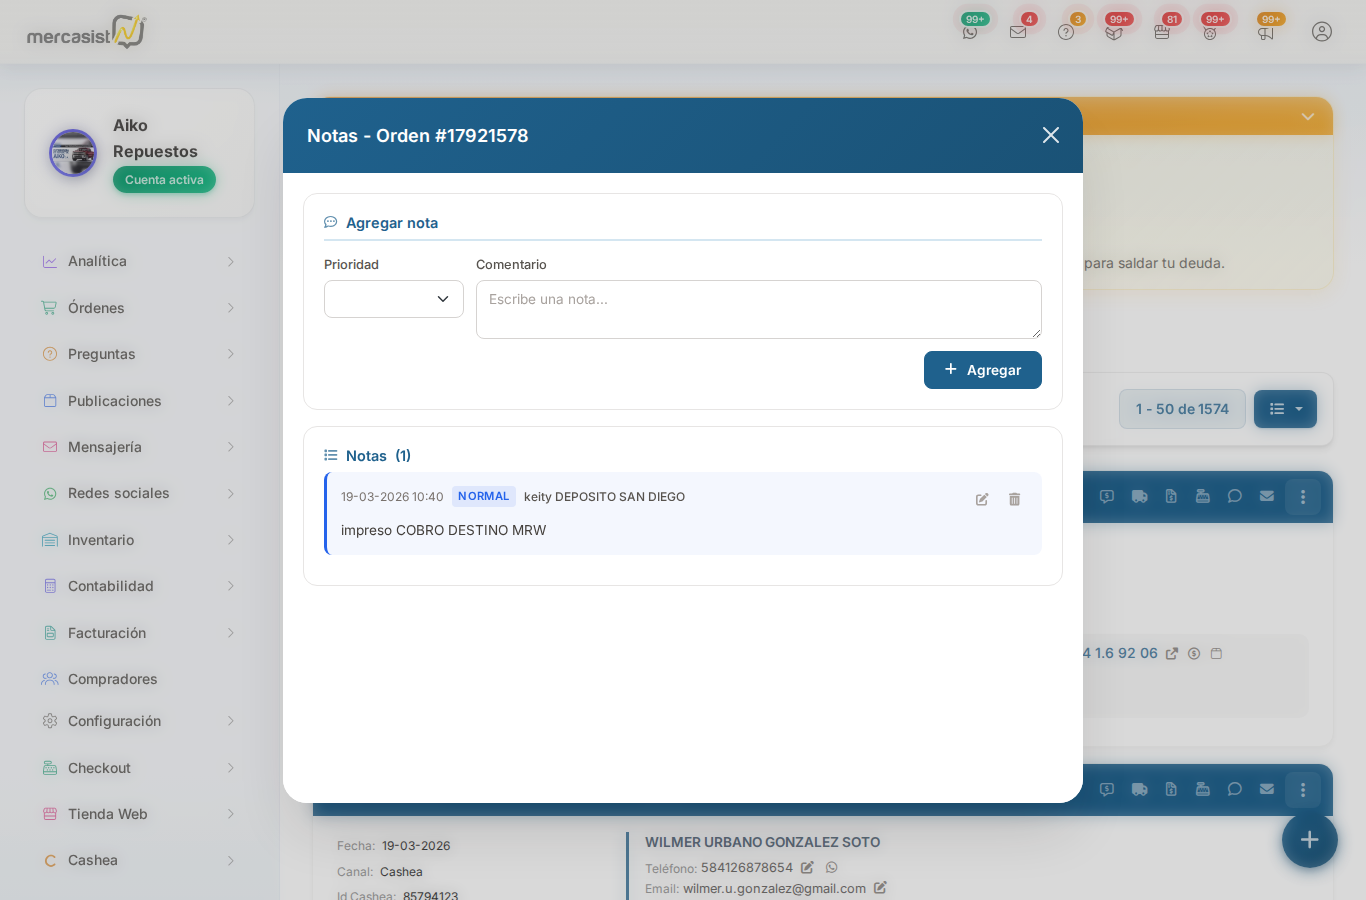Open the chat bubble icon on the order row
The image size is (1366, 900).
pos(1234,496)
